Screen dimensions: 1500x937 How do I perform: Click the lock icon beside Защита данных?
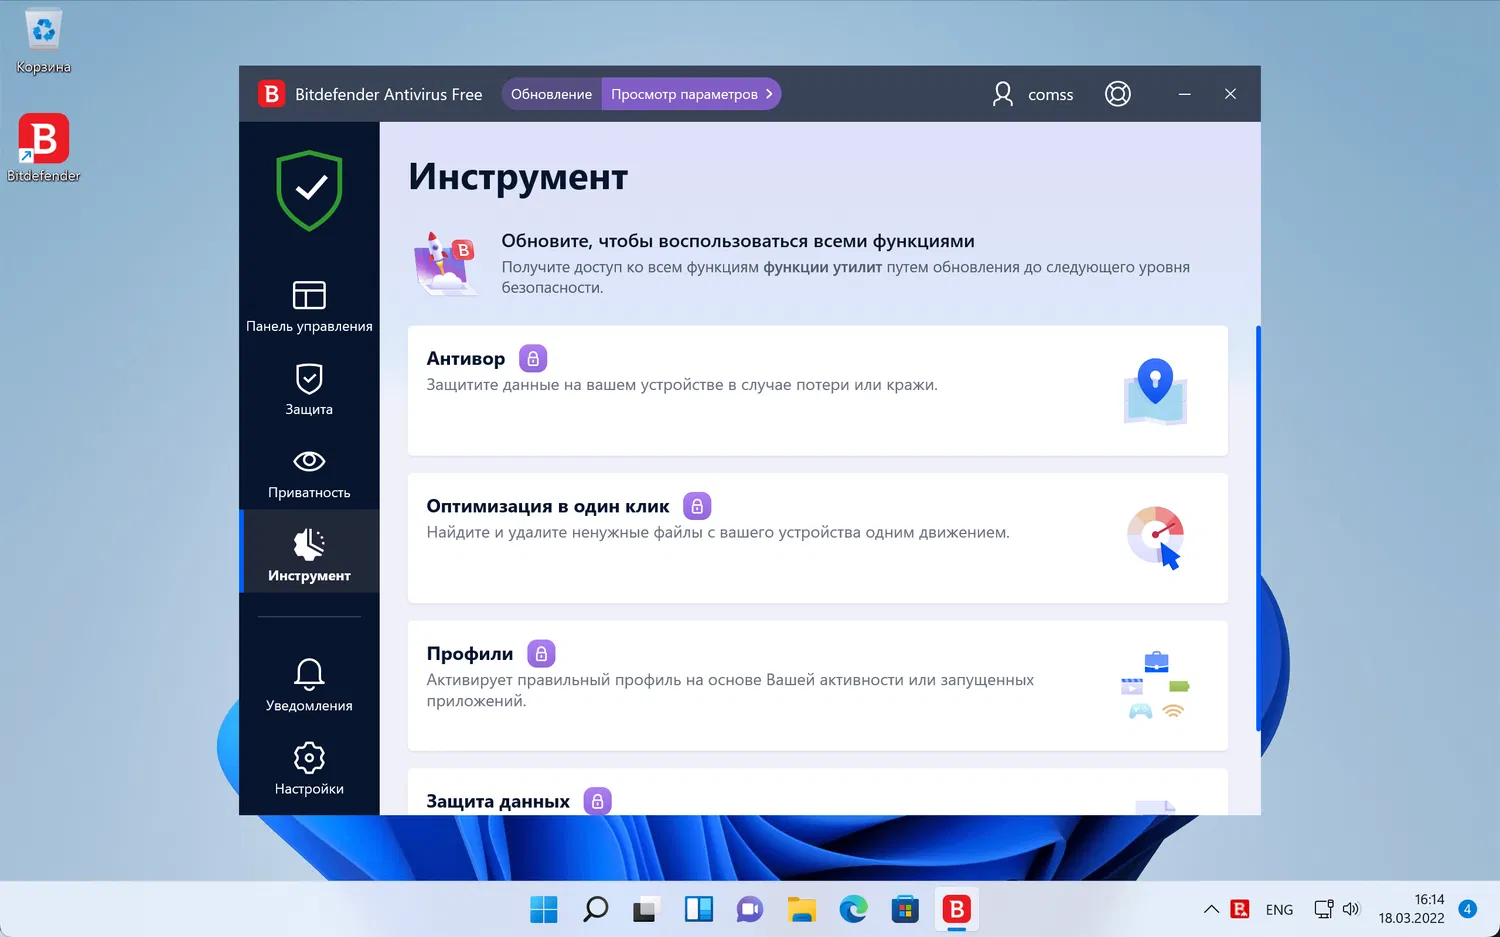pos(597,801)
